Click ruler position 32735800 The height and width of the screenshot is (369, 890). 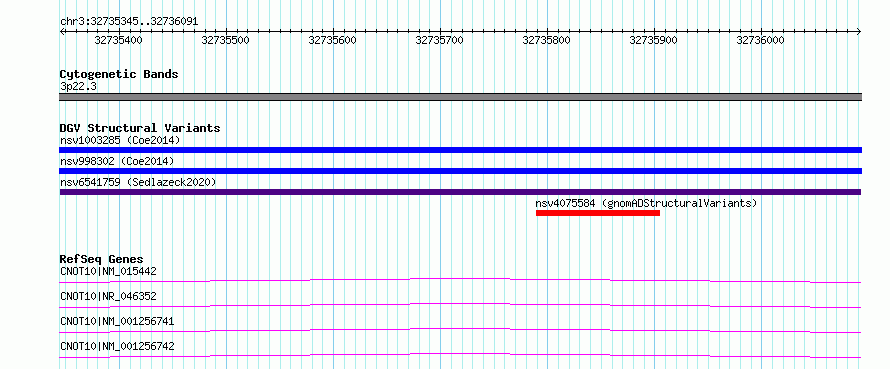click(547, 40)
